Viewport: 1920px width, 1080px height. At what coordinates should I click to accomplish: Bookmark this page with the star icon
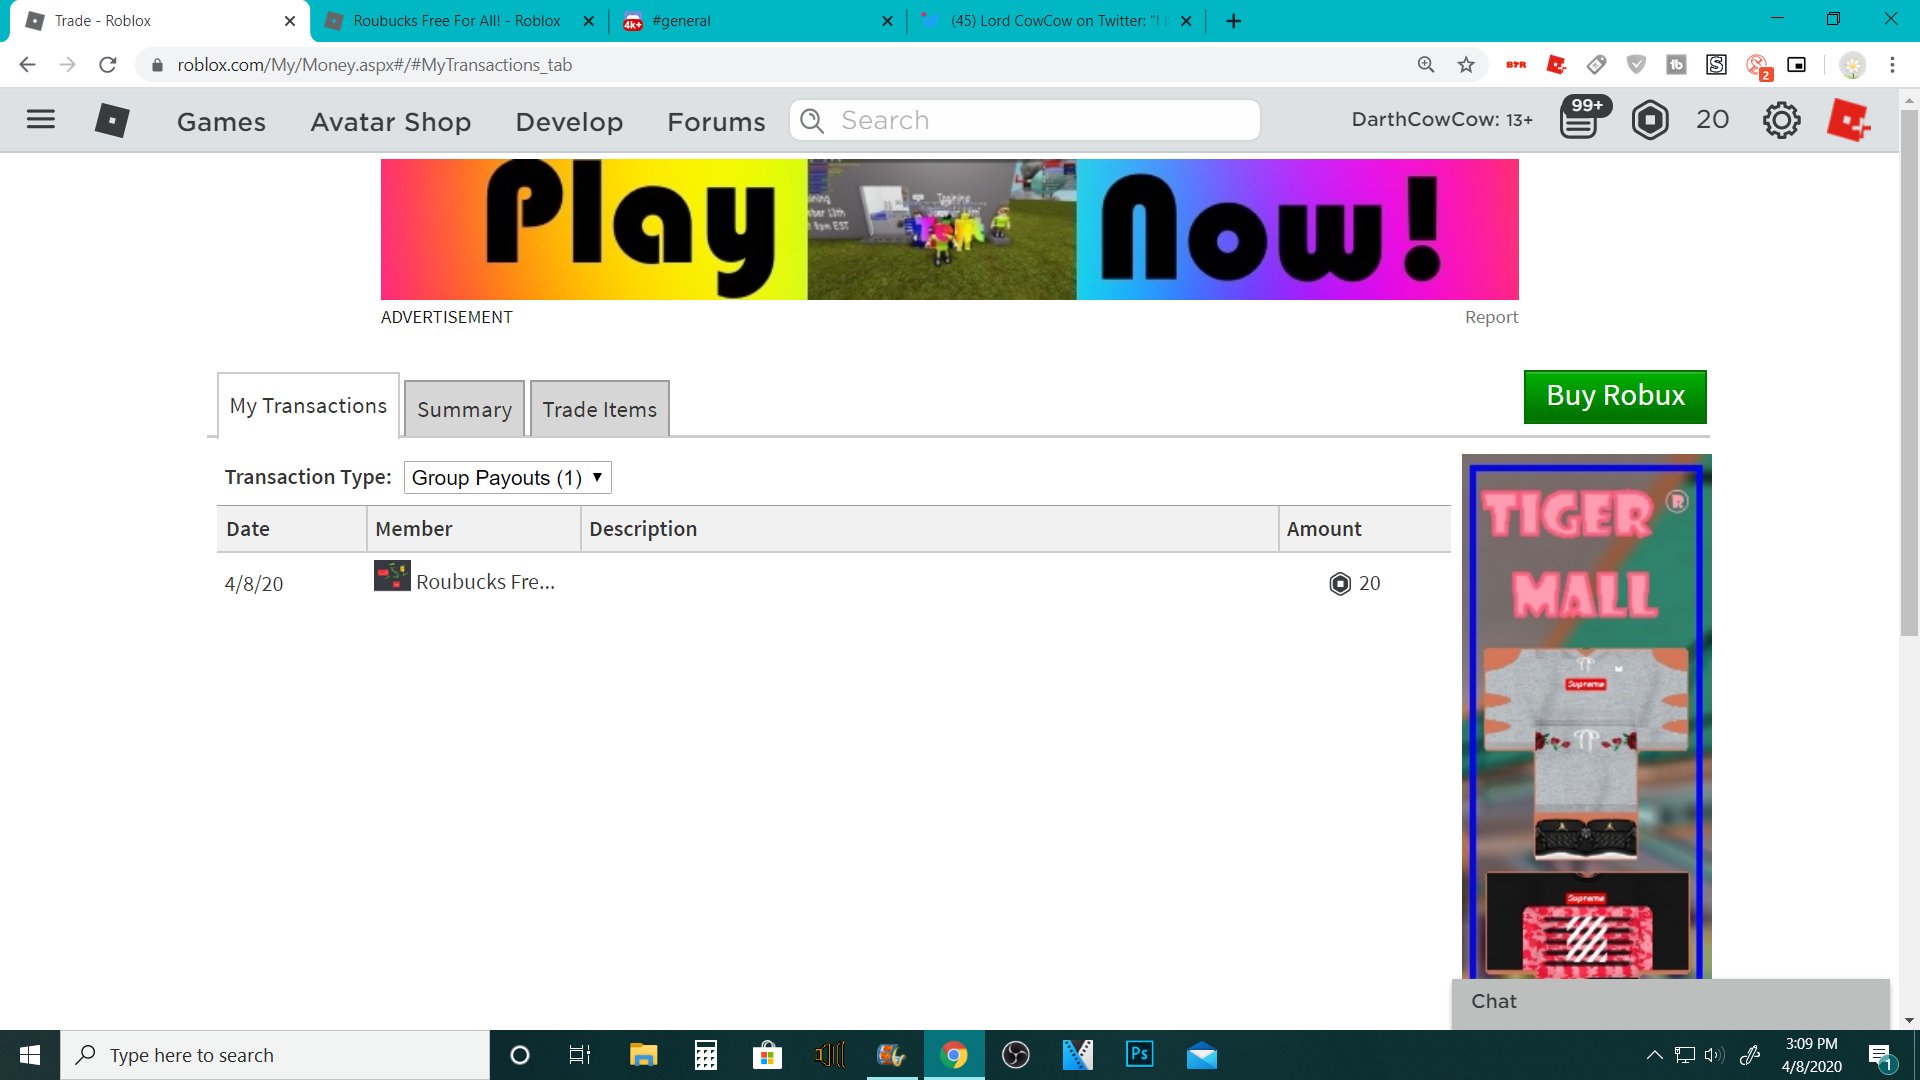[1466, 65]
